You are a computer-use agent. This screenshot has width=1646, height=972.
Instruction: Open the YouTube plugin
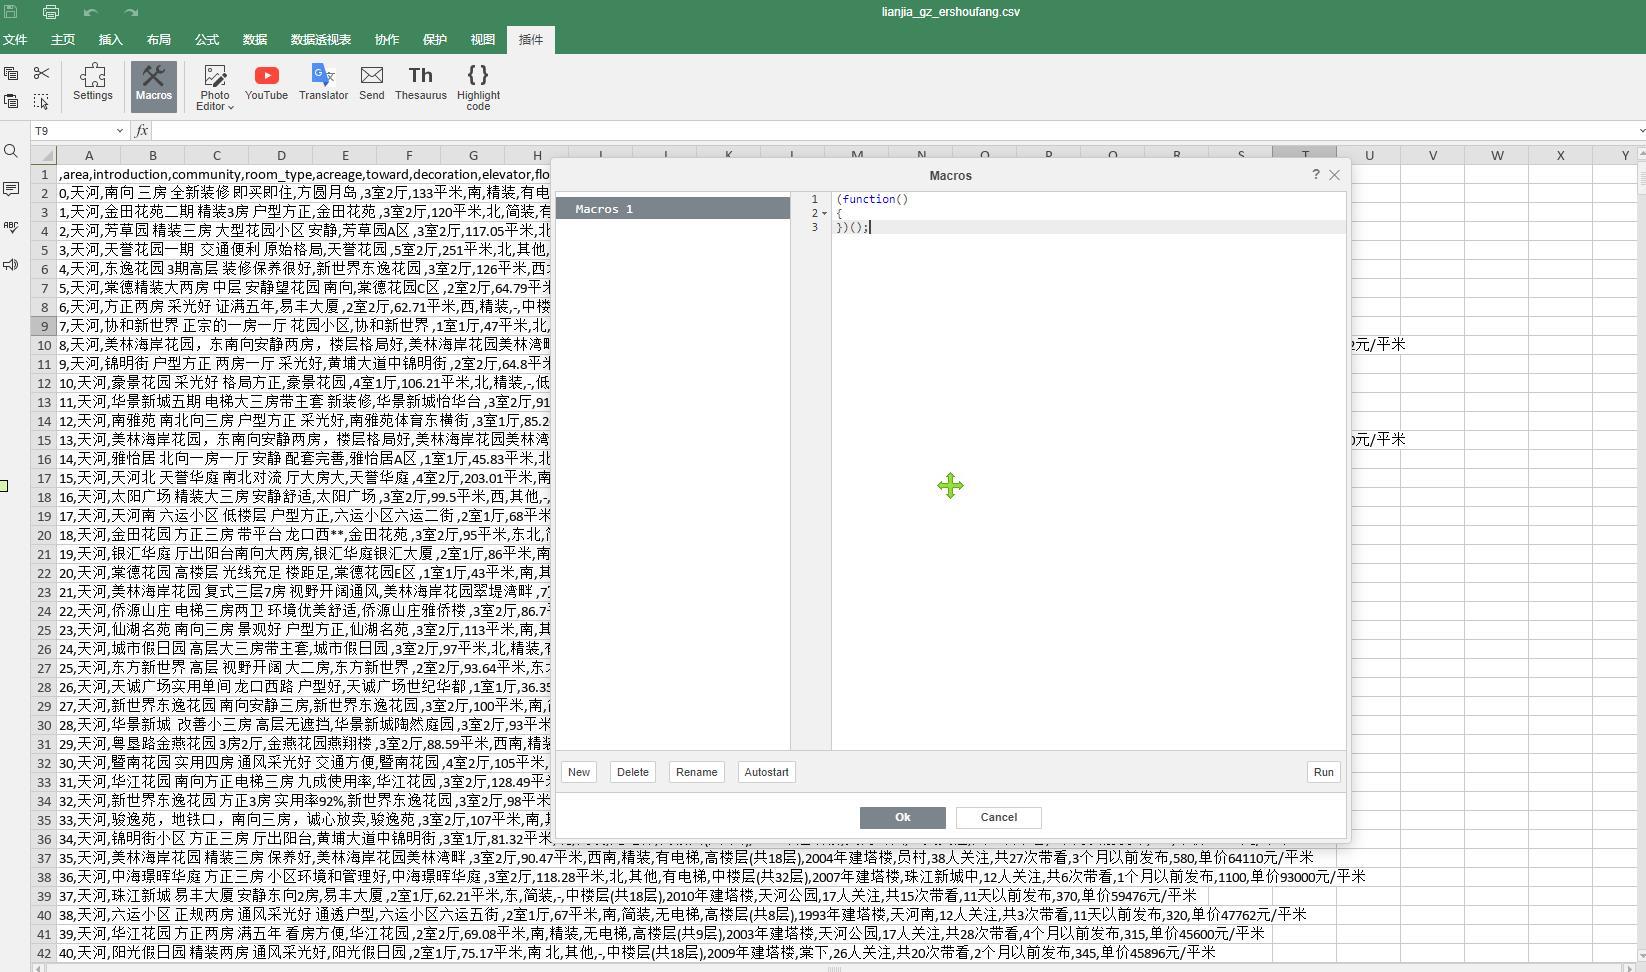[x=265, y=85]
